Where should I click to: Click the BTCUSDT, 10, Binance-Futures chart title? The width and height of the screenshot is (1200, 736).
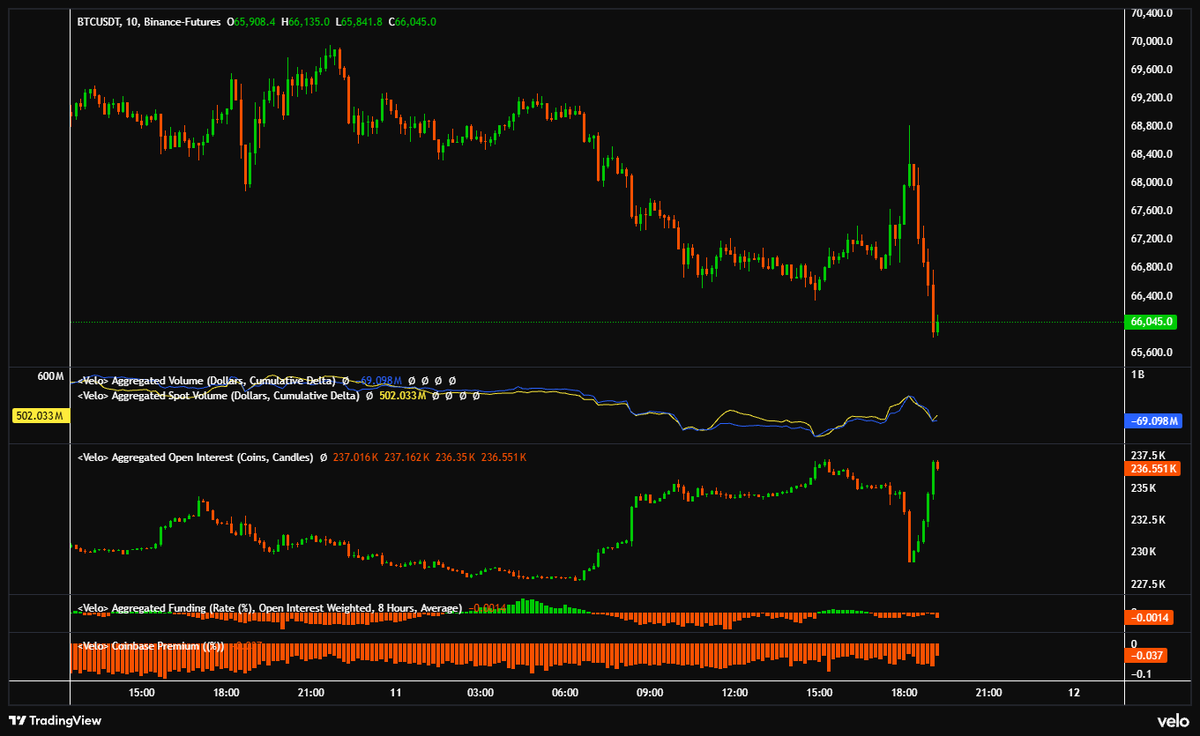[x=149, y=21]
